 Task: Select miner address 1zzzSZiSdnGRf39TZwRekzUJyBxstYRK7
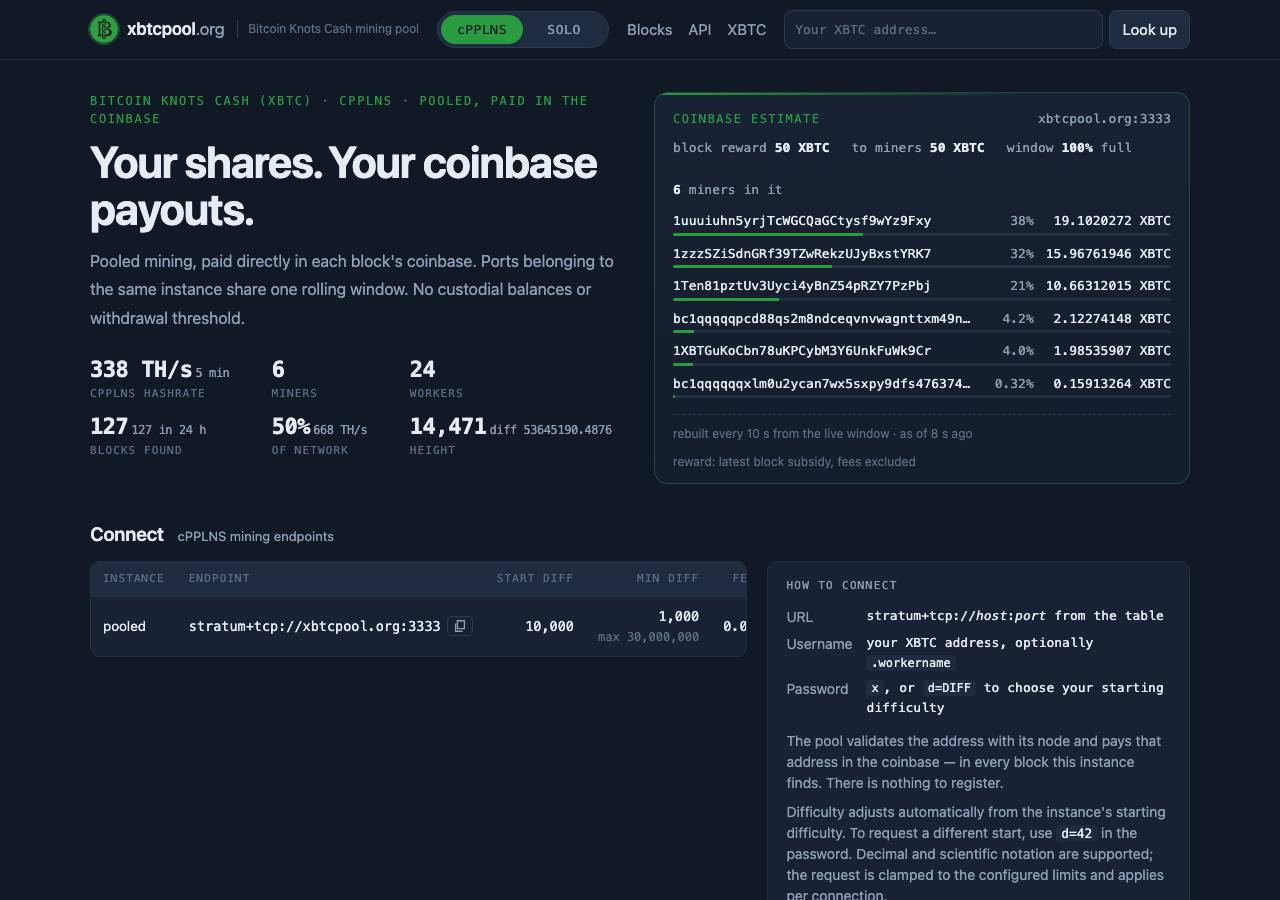tap(802, 254)
